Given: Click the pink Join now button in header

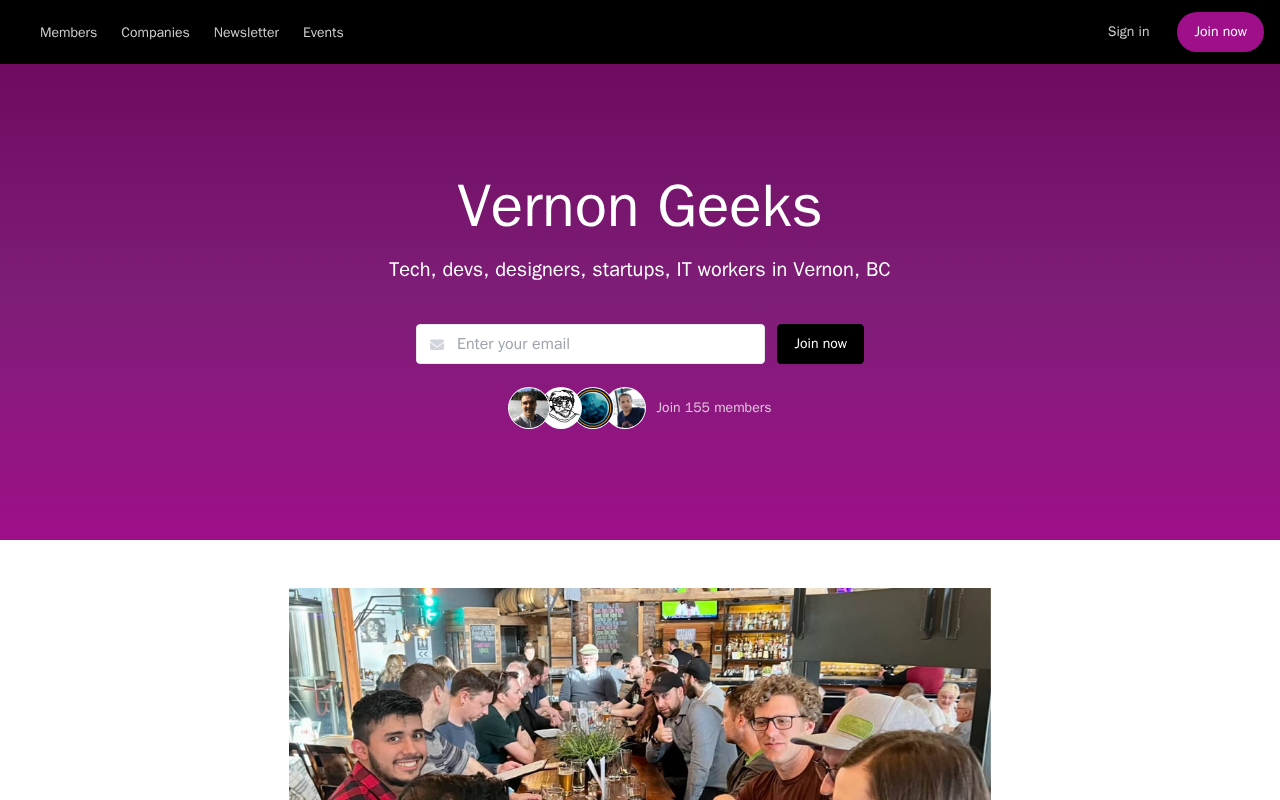Looking at the screenshot, I should 1220,32.
